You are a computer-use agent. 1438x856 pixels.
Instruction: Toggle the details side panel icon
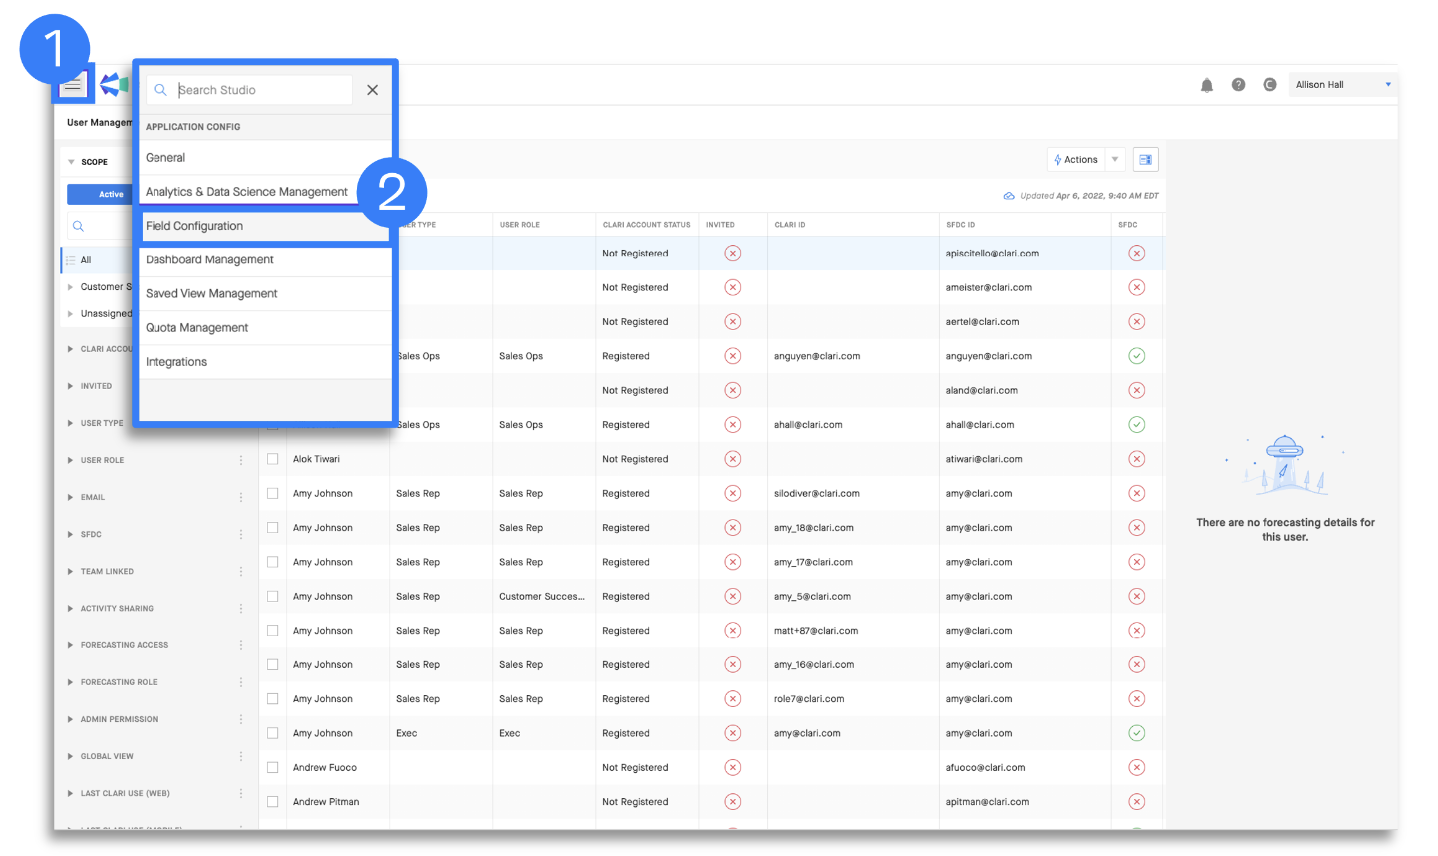pyautogui.click(x=1146, y=160)
